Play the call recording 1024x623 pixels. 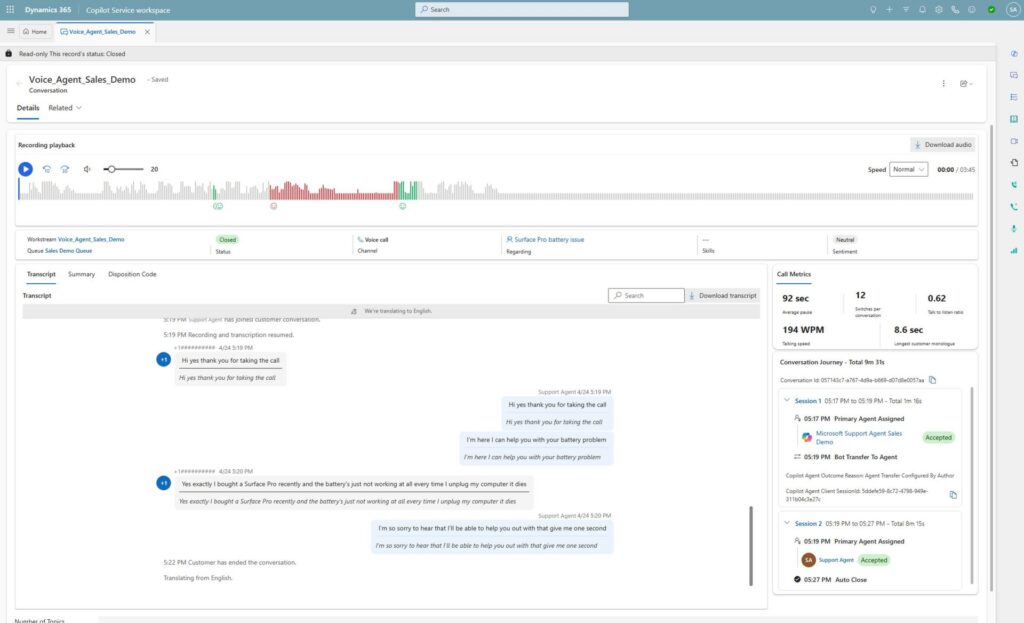pyautogui.click(x=25, y=169)
